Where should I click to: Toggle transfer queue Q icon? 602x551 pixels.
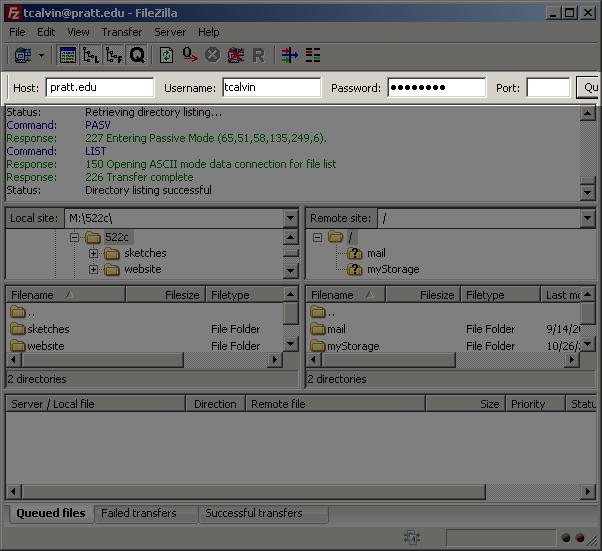(x=137, y=56)
